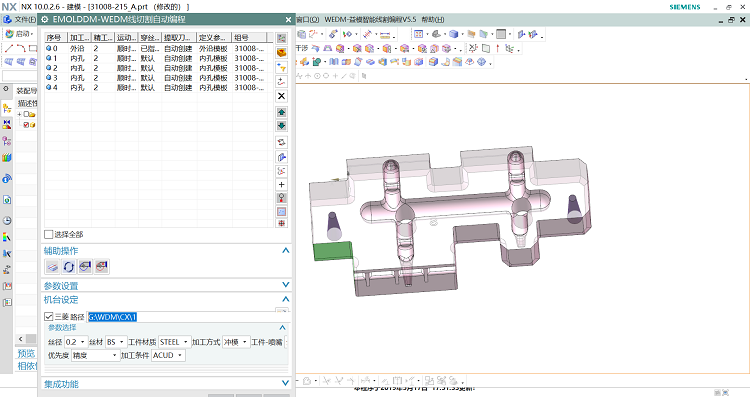
Task: Click the 提取刀... column header
Action: 179,37
